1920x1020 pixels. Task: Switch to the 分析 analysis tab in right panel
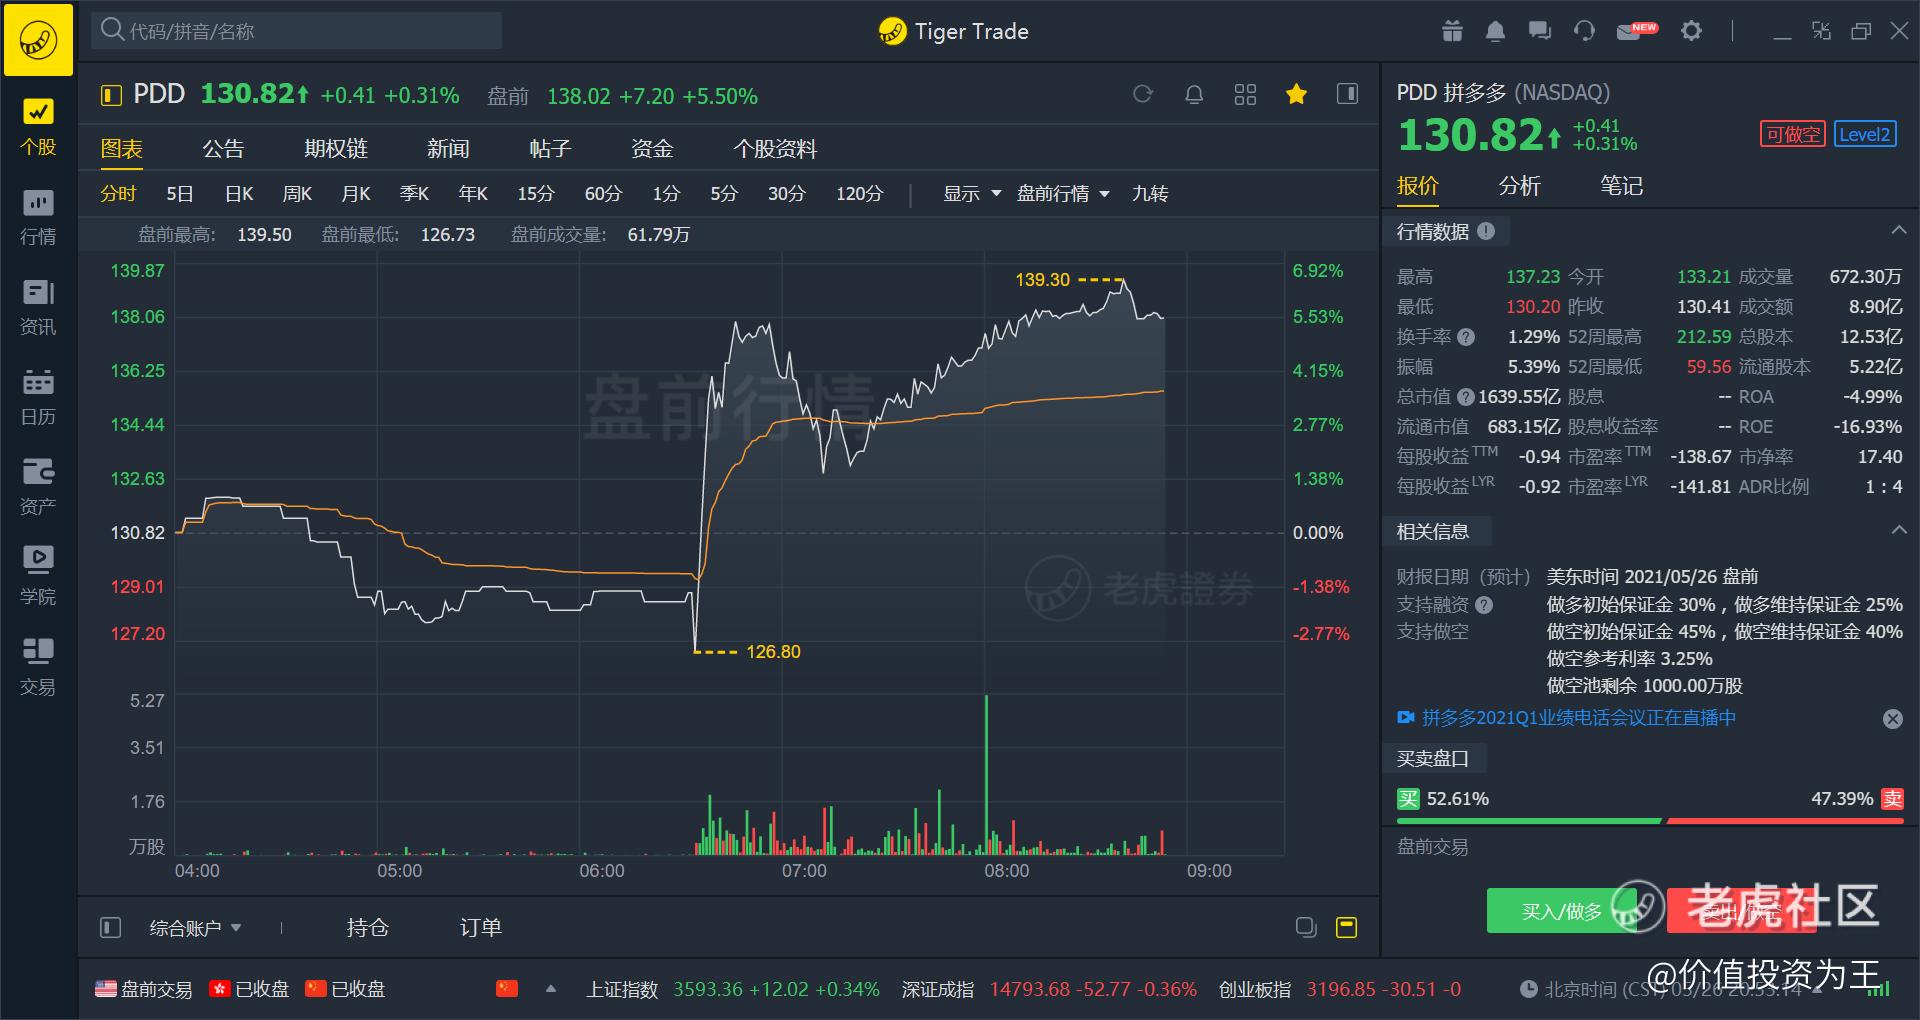(1519, 186)
